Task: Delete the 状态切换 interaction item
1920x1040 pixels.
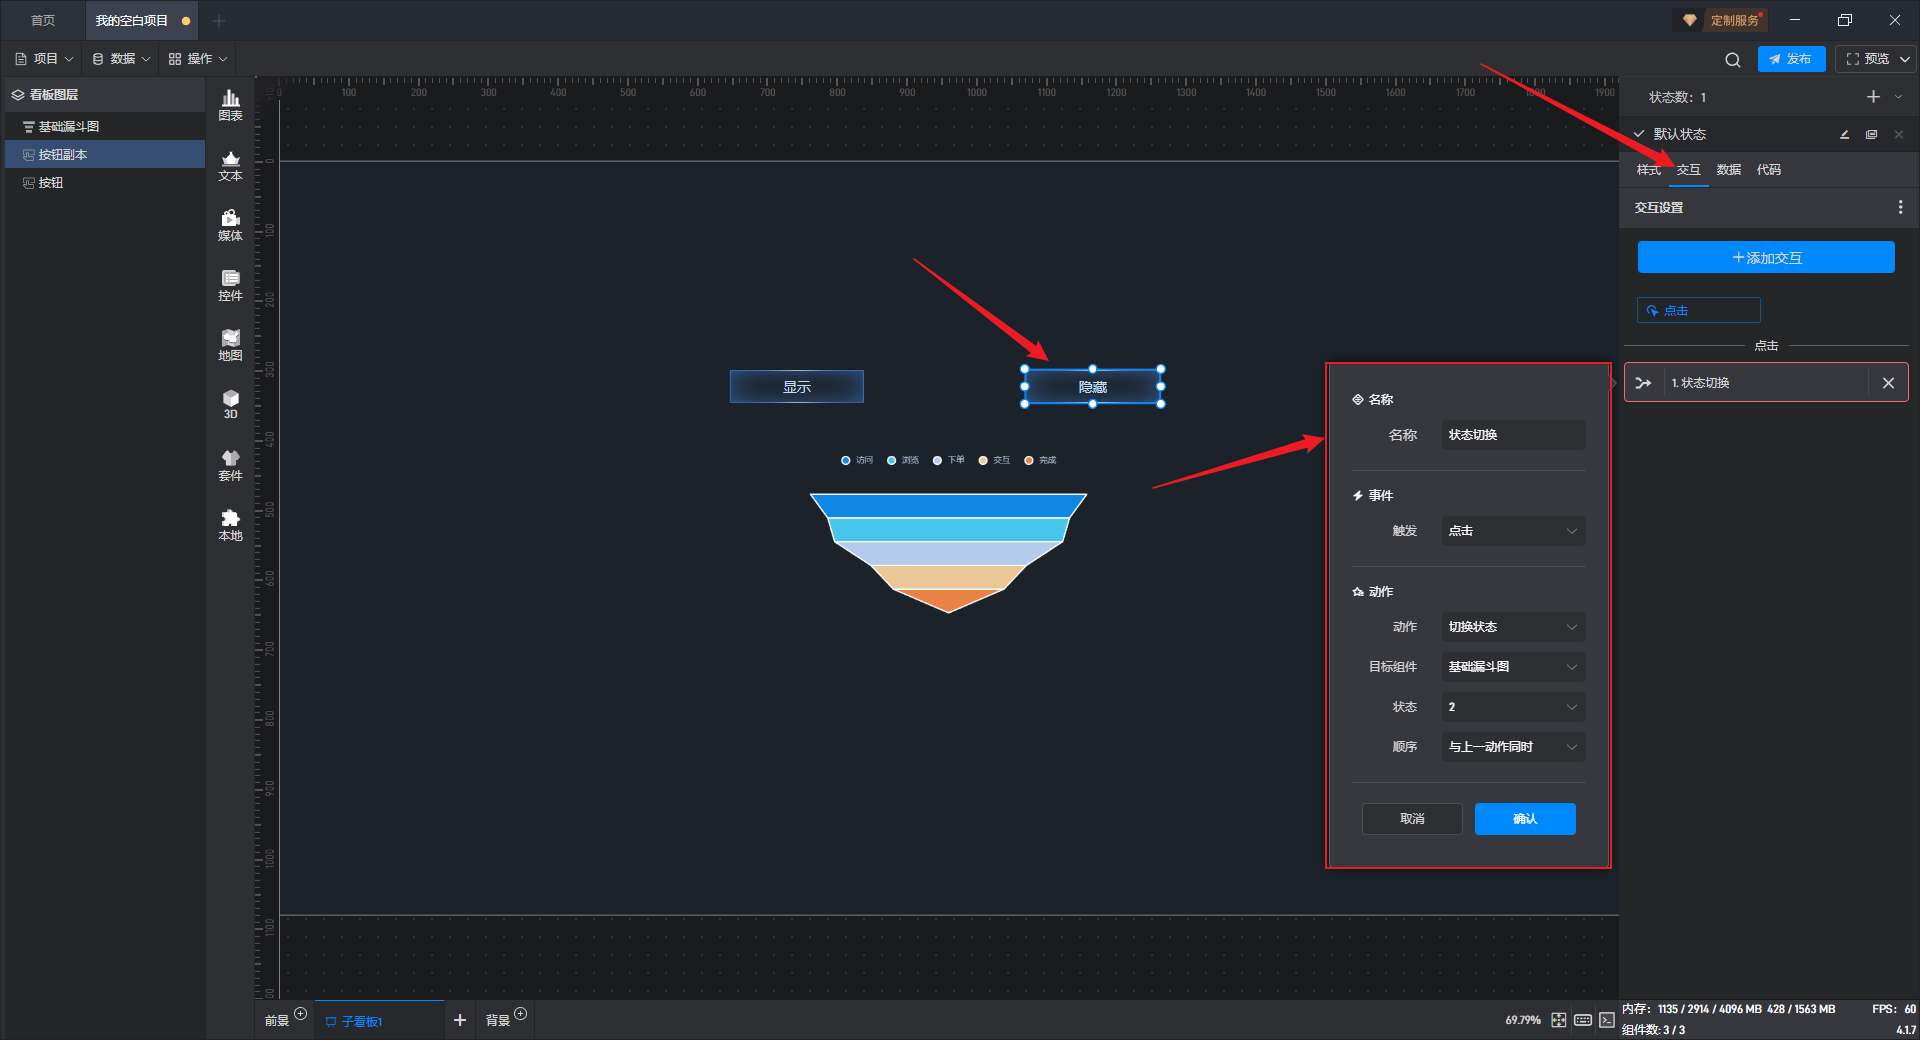Action: [x=1888, y=383]
